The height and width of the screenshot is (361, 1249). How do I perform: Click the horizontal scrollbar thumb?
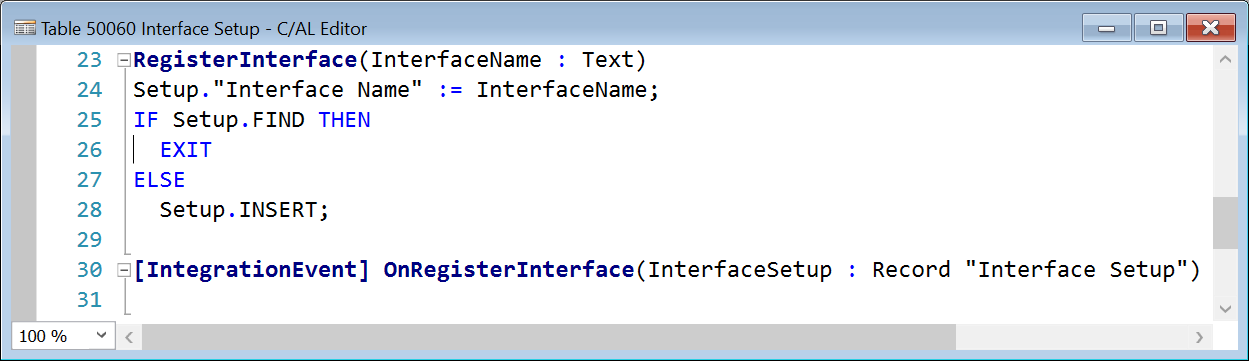[548, 336]
